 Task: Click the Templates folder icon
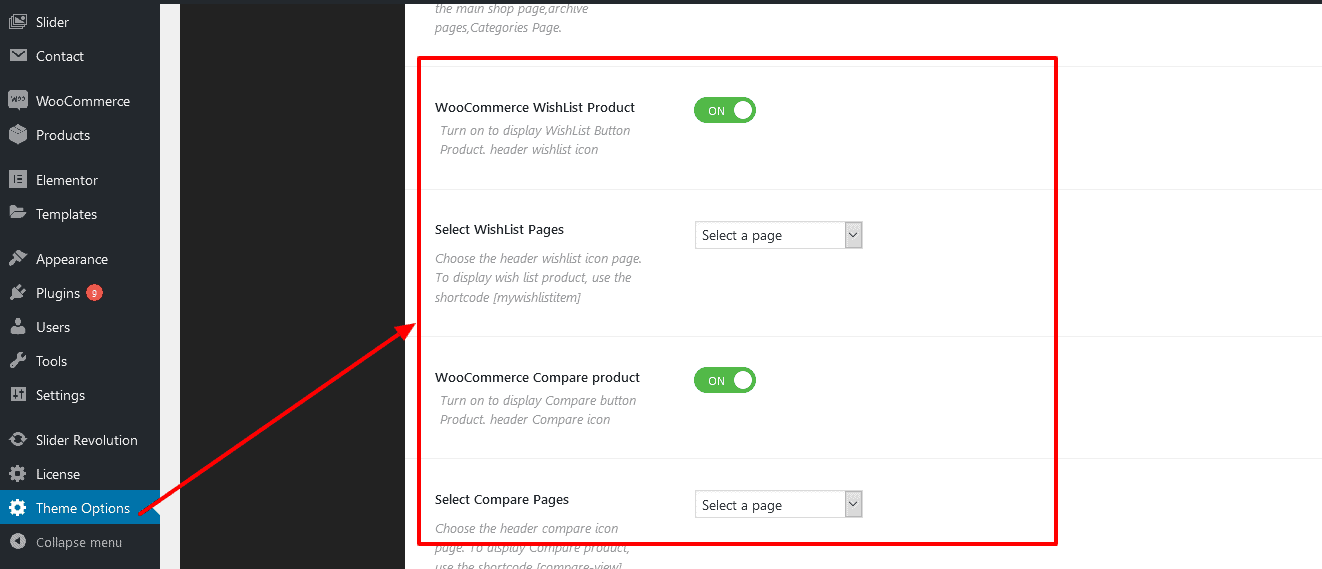tap(17, 214)
